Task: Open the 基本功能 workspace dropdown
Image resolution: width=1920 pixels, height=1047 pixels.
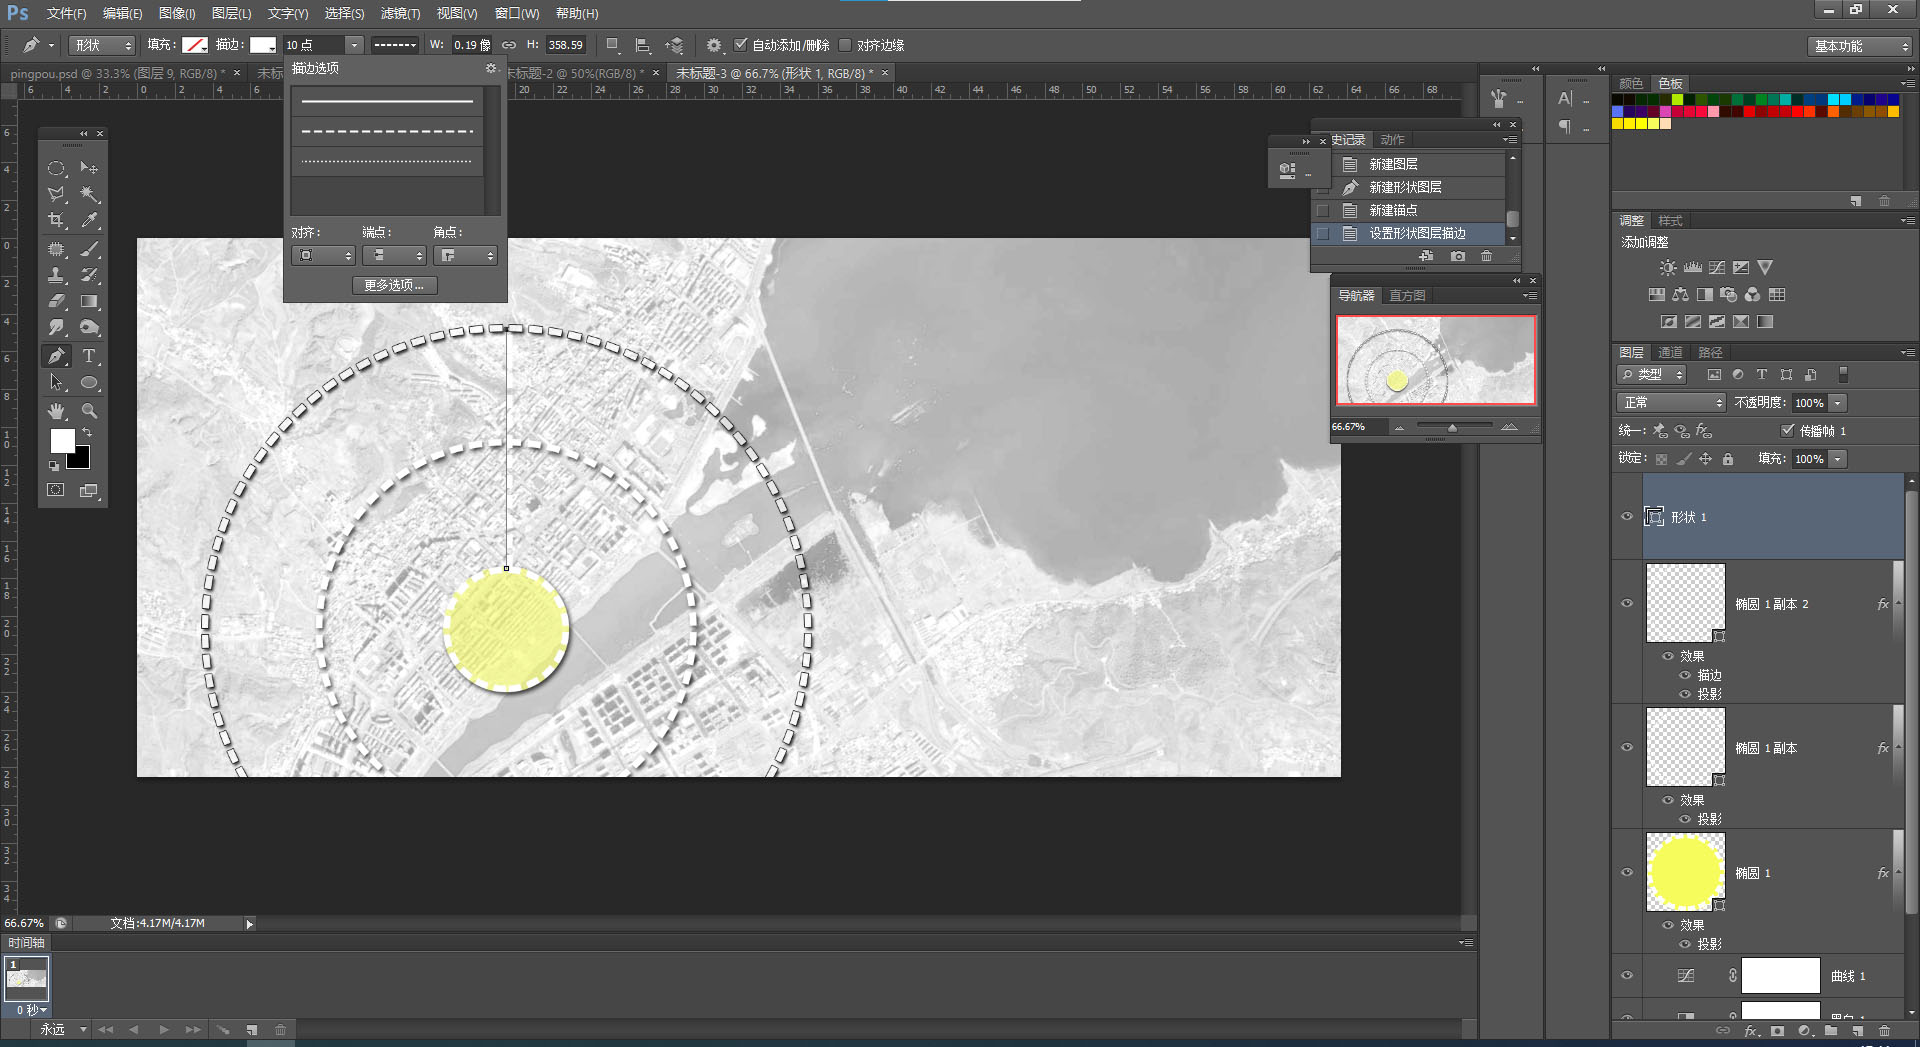Action: tap(1860, 46)
